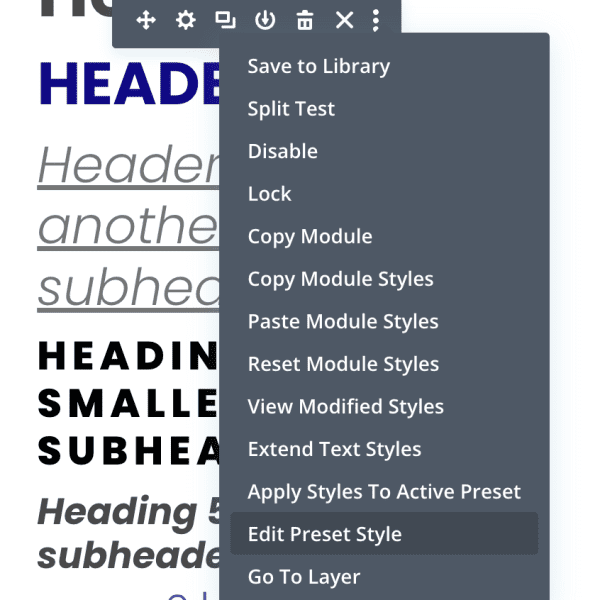The height and width of the screenshot is (600, 600).
Task: Select Disable in the context menu
Action: (x=283, y=152)
